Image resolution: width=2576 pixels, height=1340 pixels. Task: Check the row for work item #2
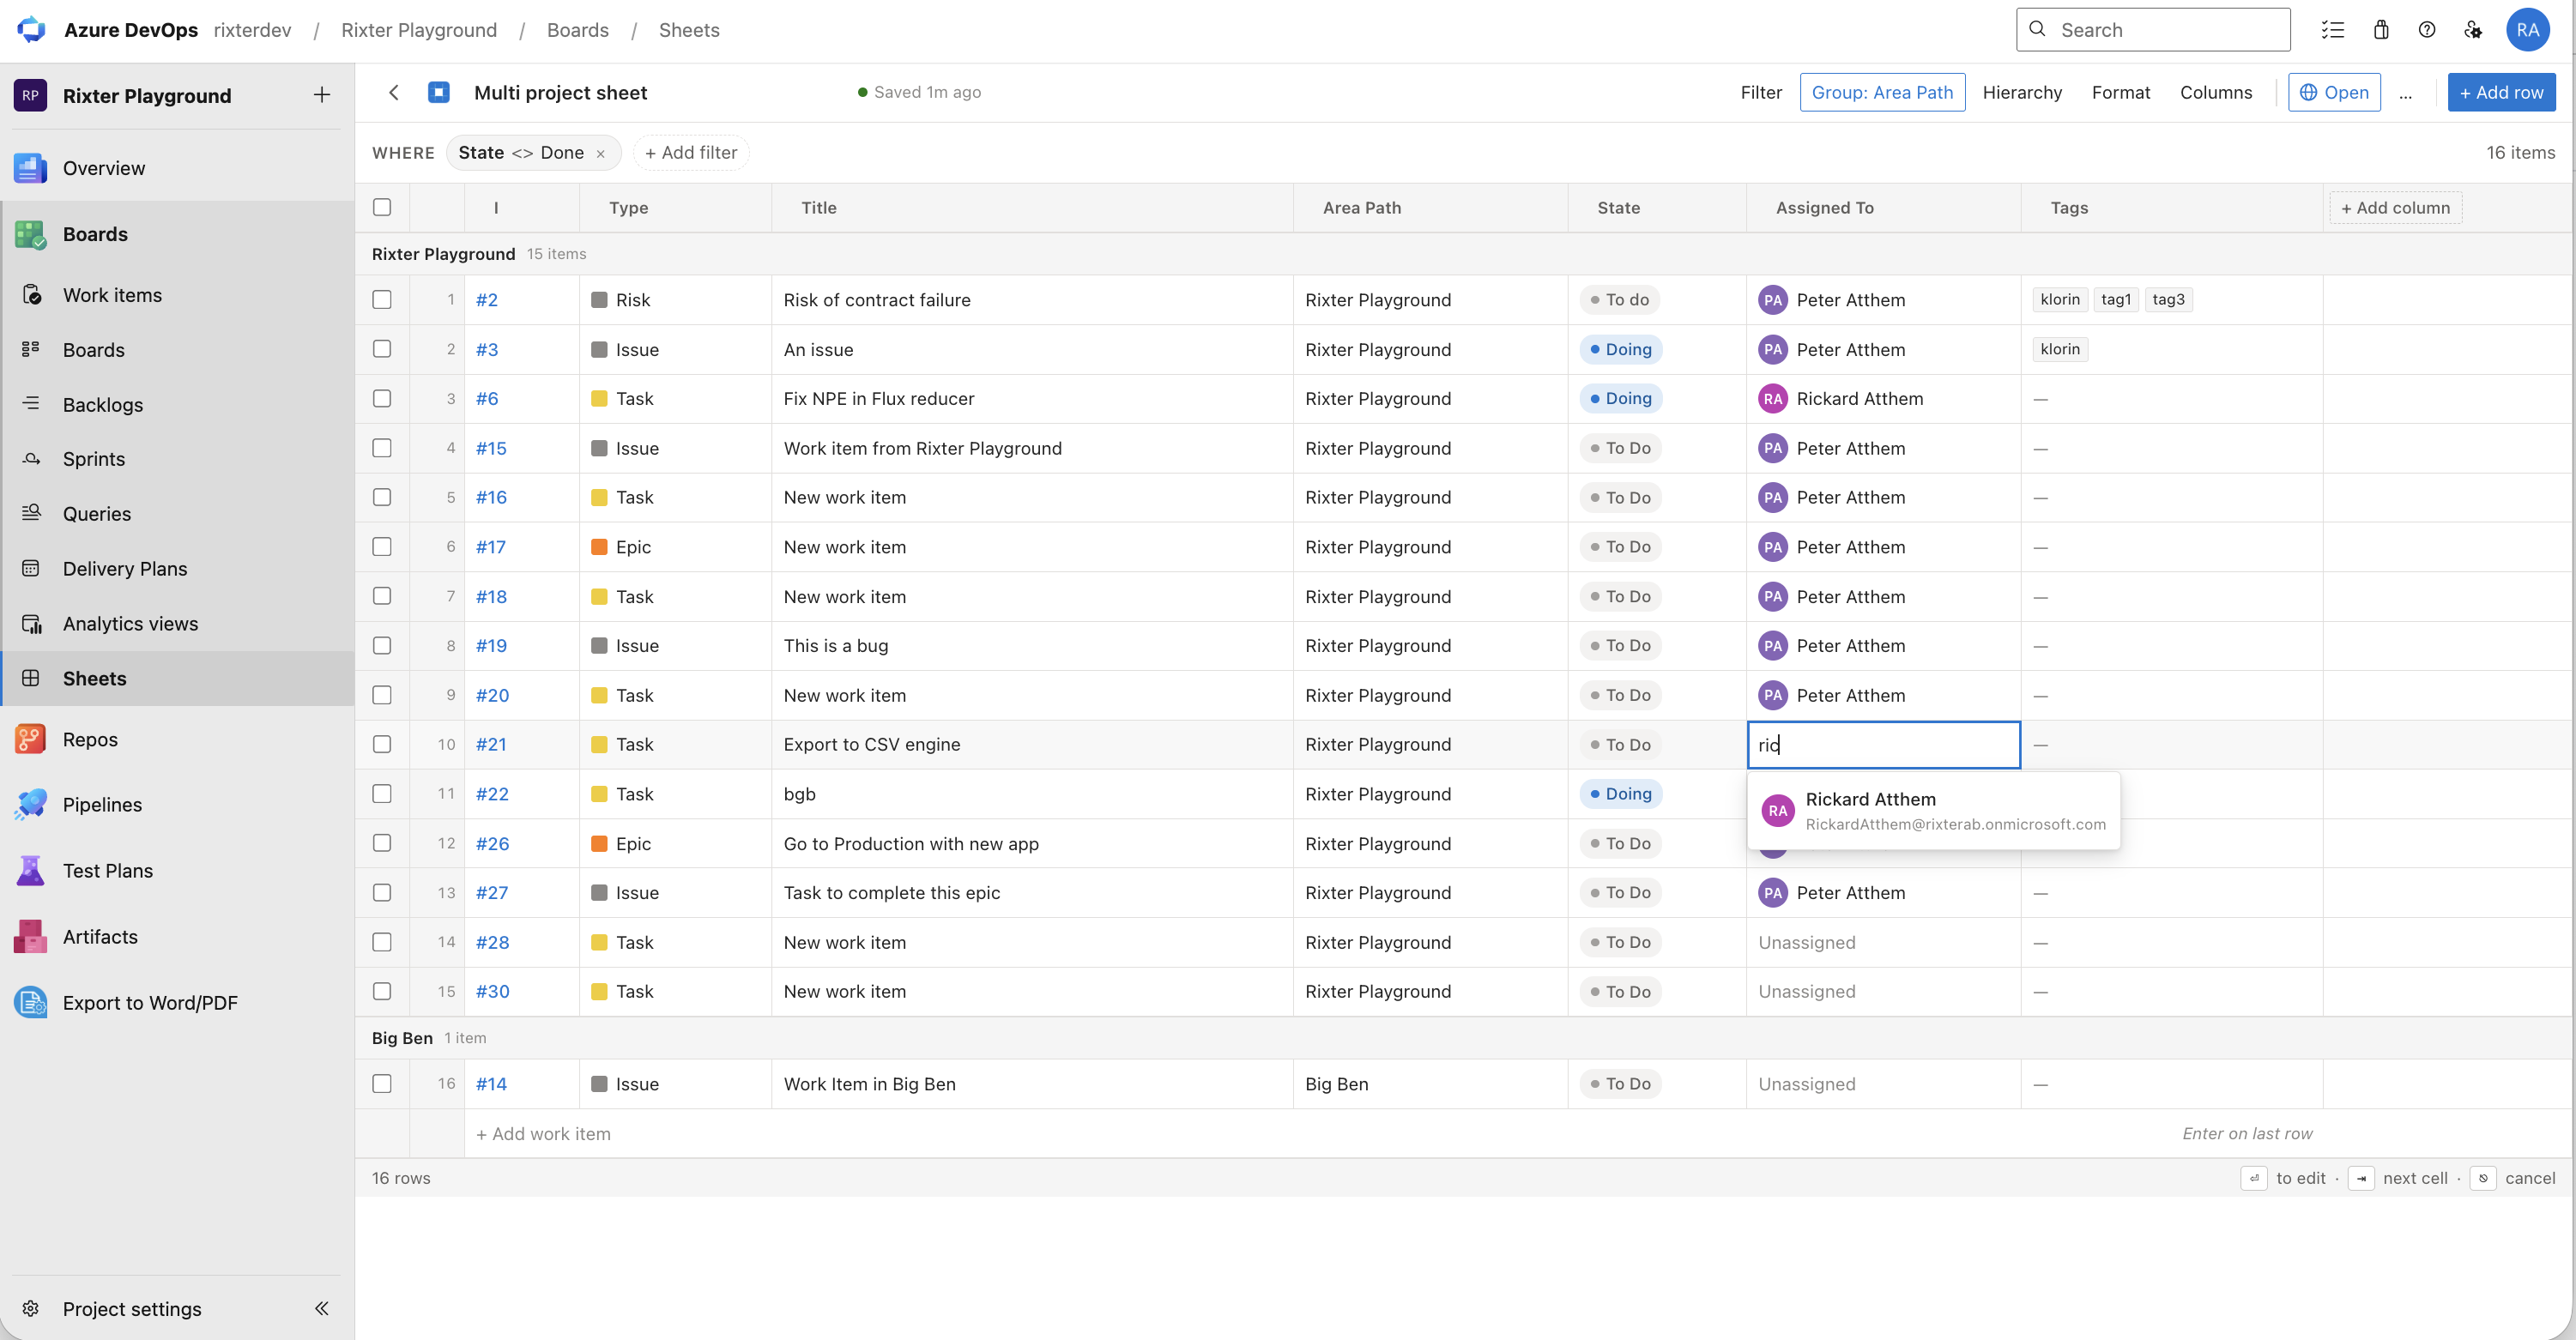click(x=382, y=299)
